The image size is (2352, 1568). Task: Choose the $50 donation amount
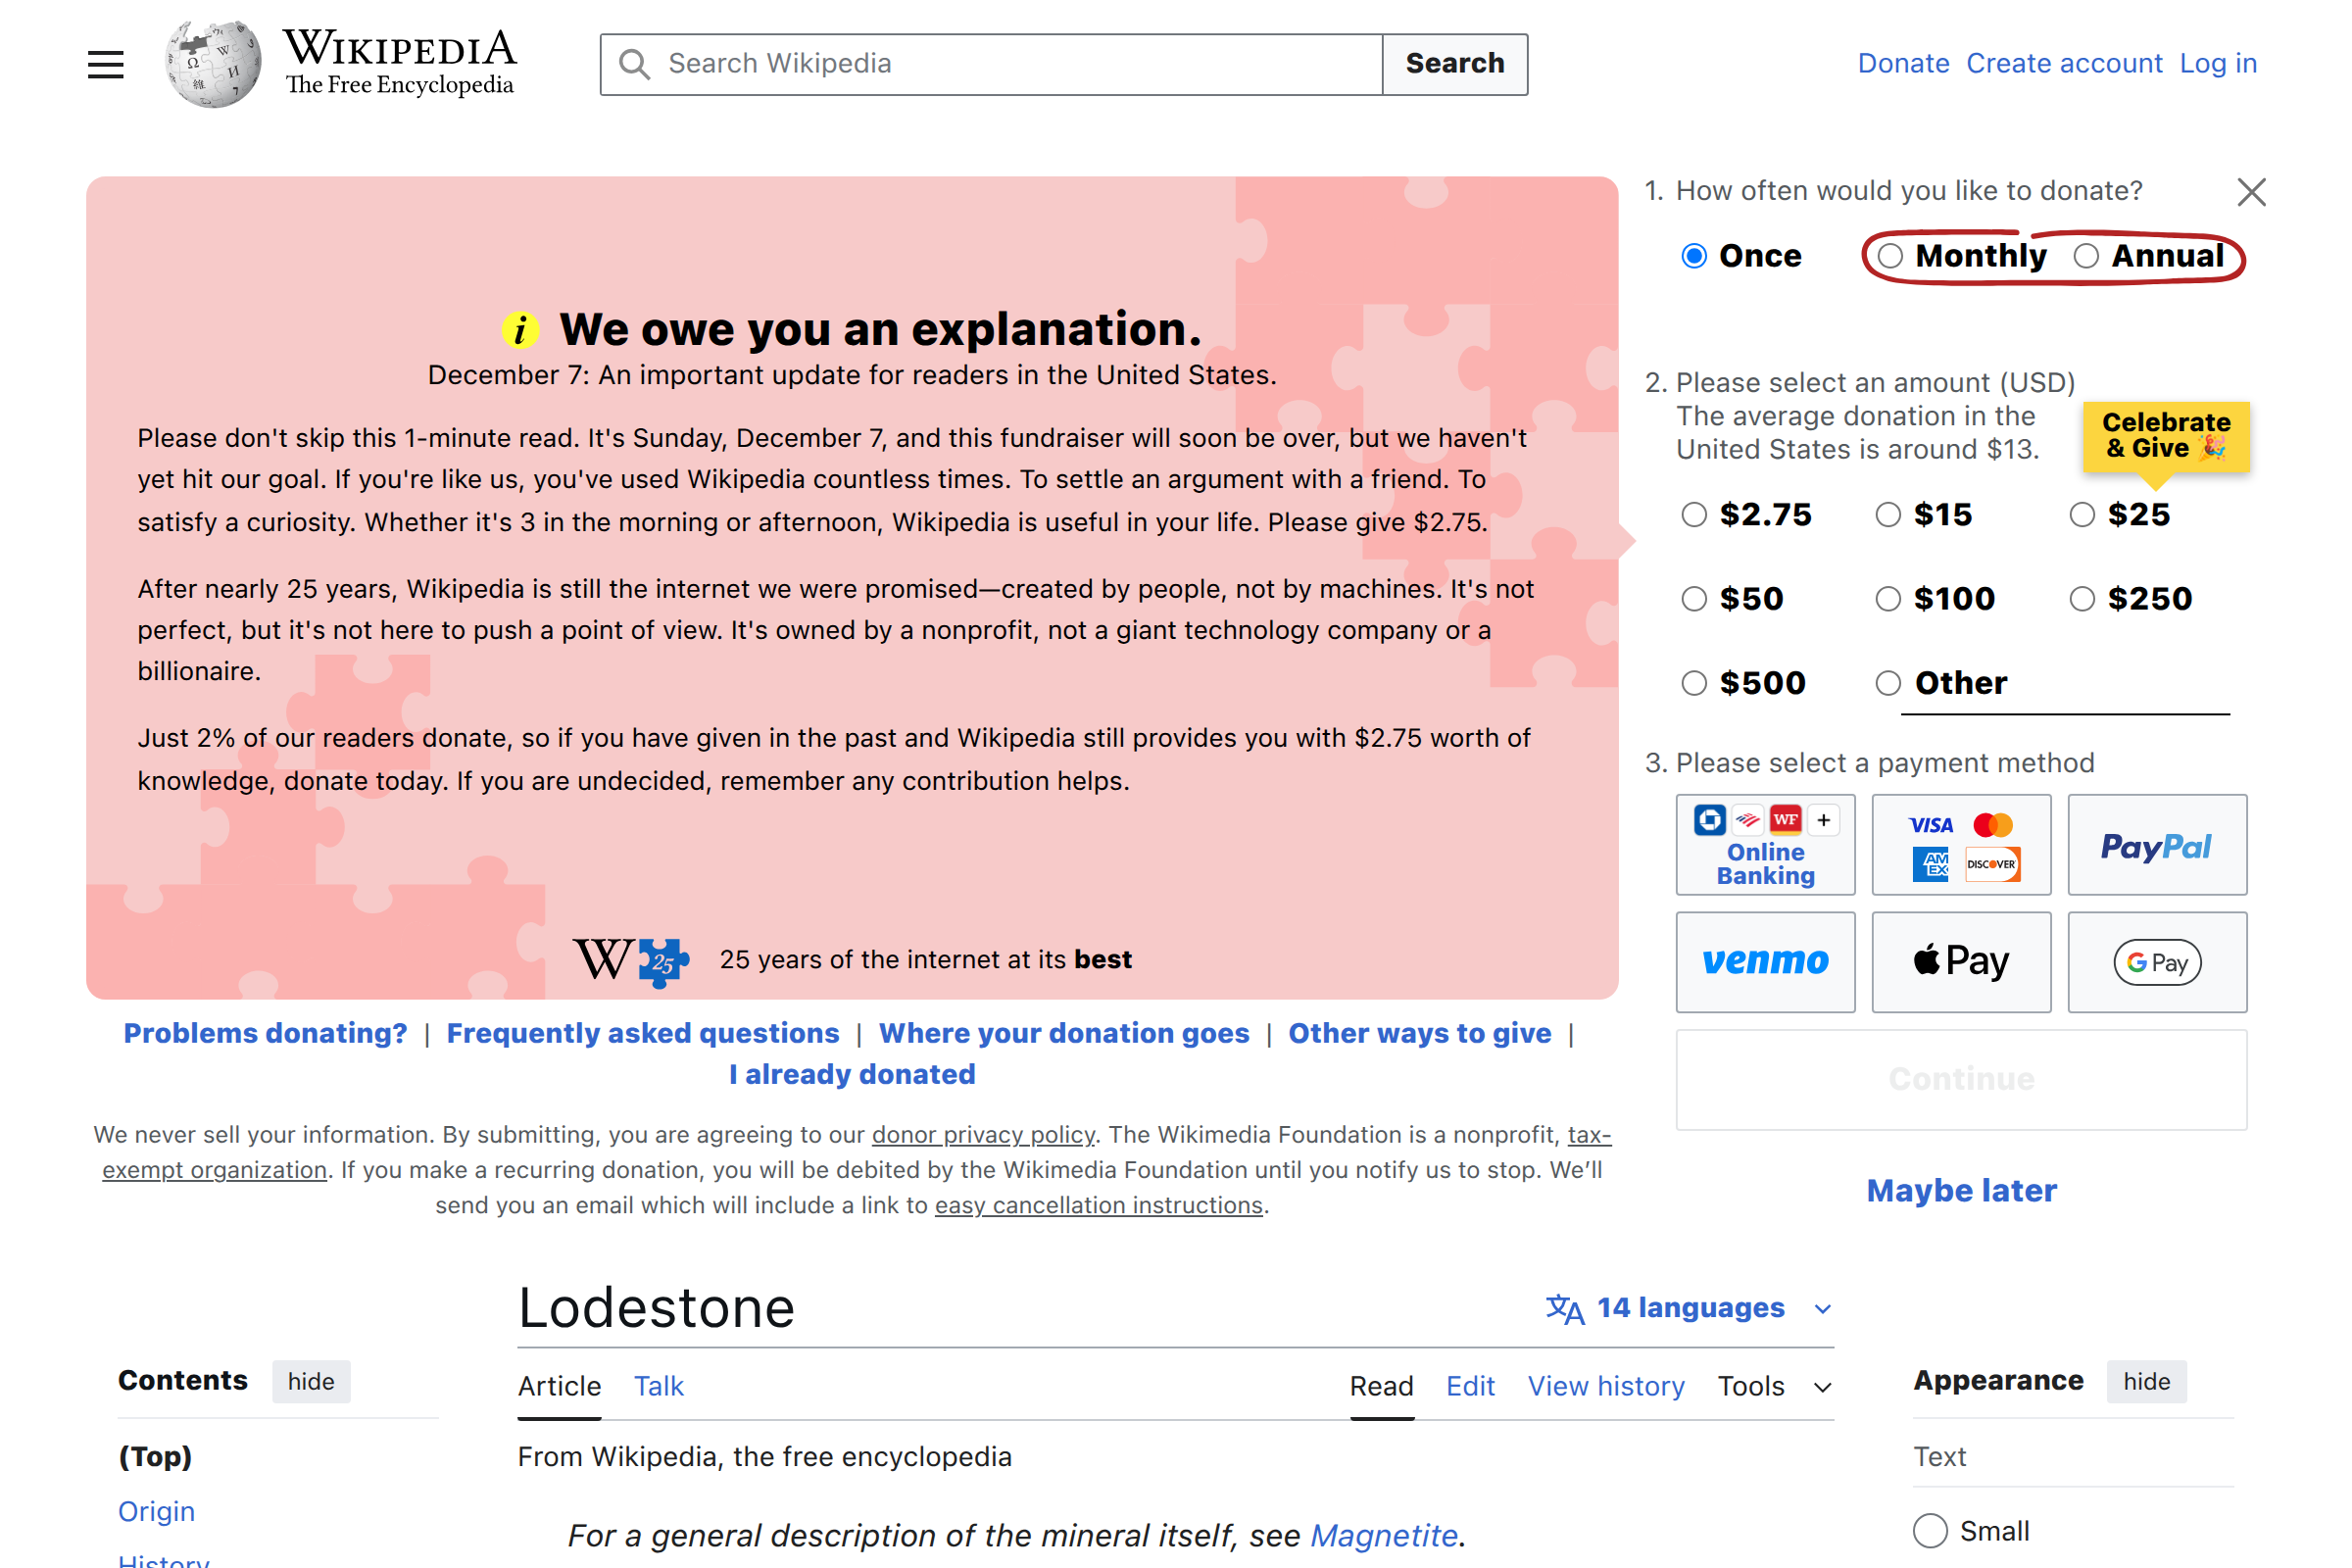pos(1694,599)
